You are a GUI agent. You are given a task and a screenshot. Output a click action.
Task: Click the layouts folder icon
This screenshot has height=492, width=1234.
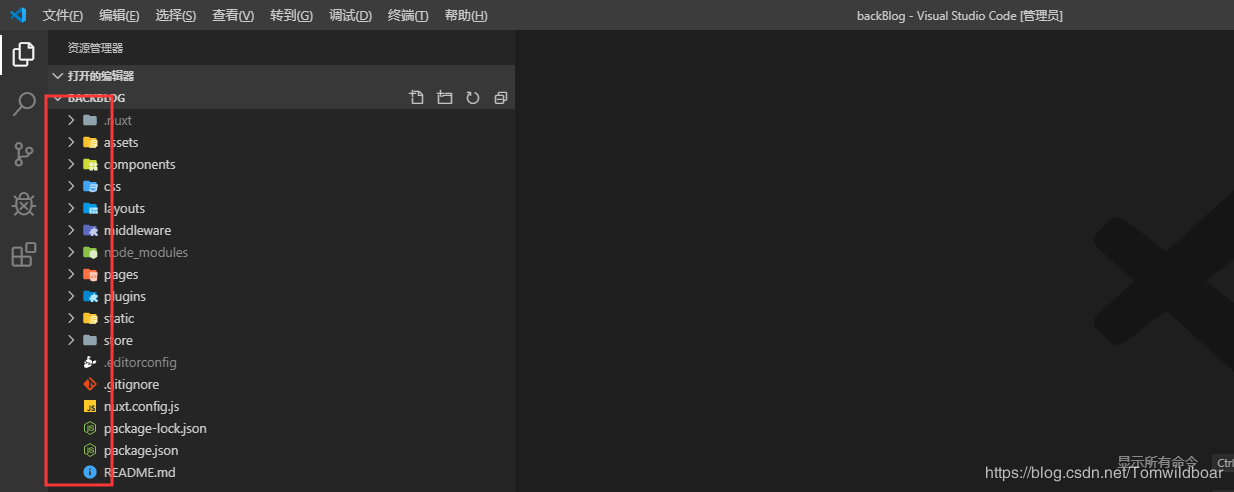90,208
